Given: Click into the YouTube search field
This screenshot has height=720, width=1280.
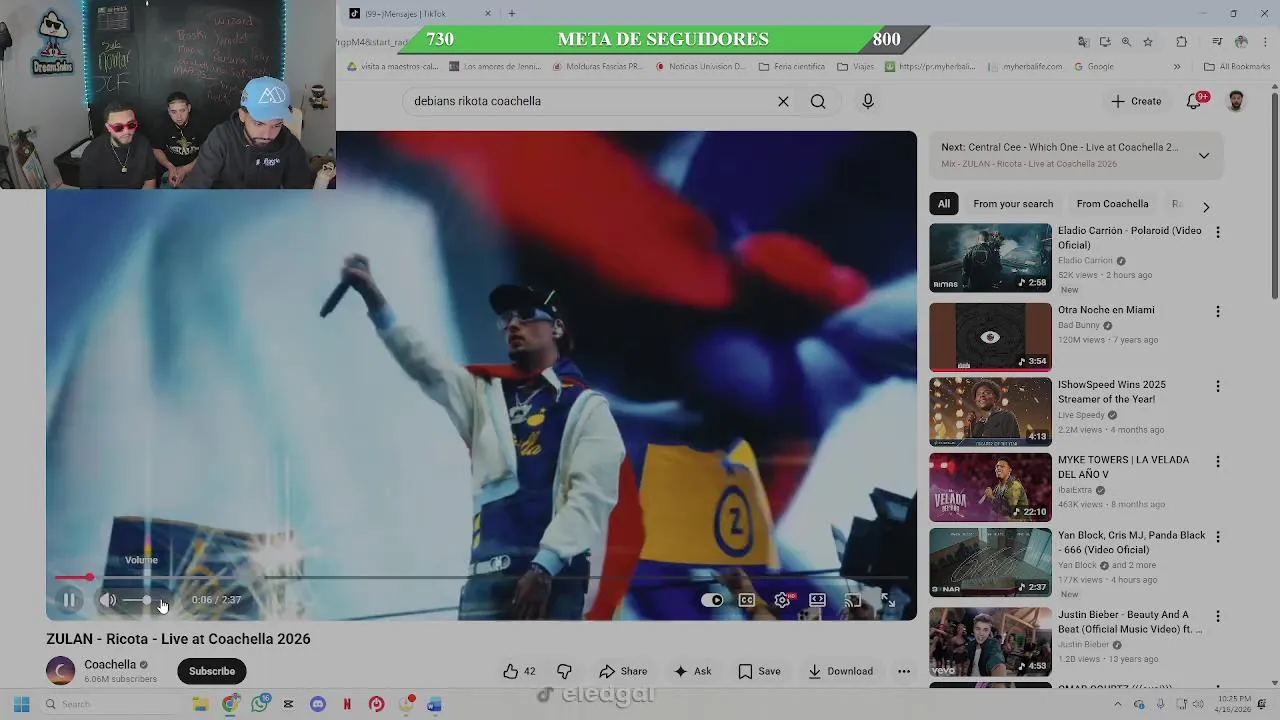Looking at the screenshot, I should [x=590, y=101].
